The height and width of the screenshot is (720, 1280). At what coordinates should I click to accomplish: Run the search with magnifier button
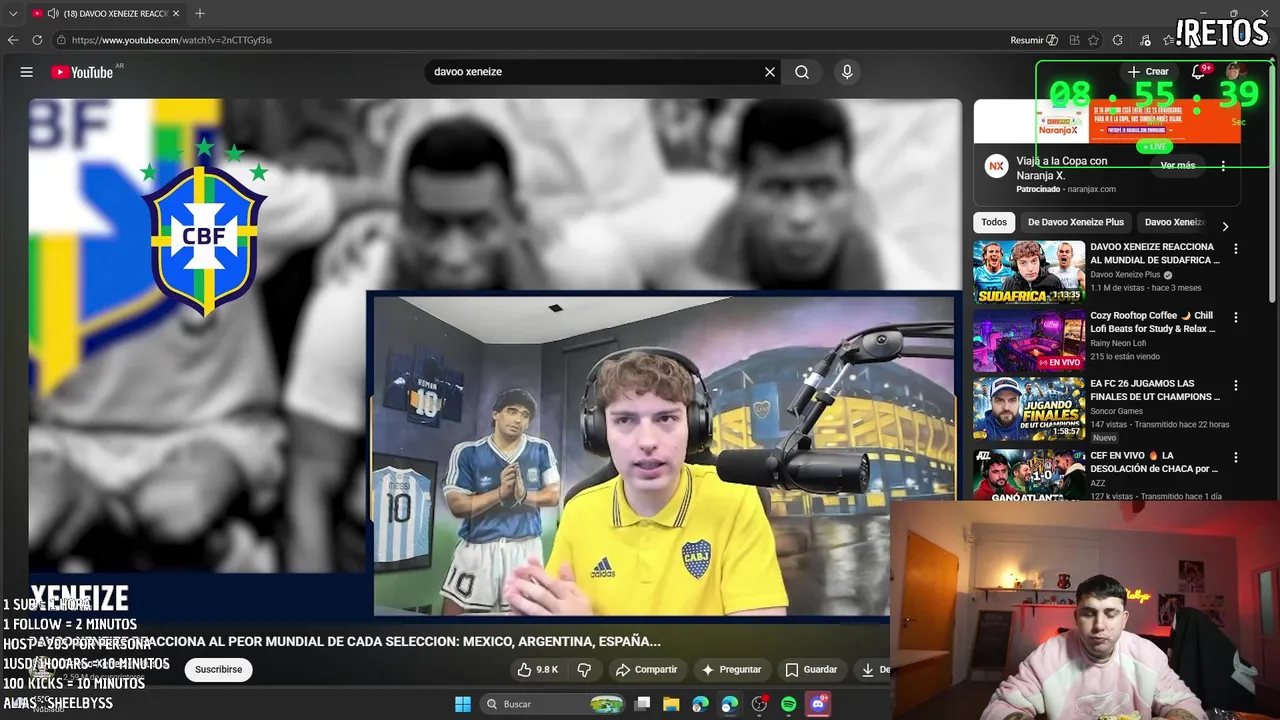point(802,72)
